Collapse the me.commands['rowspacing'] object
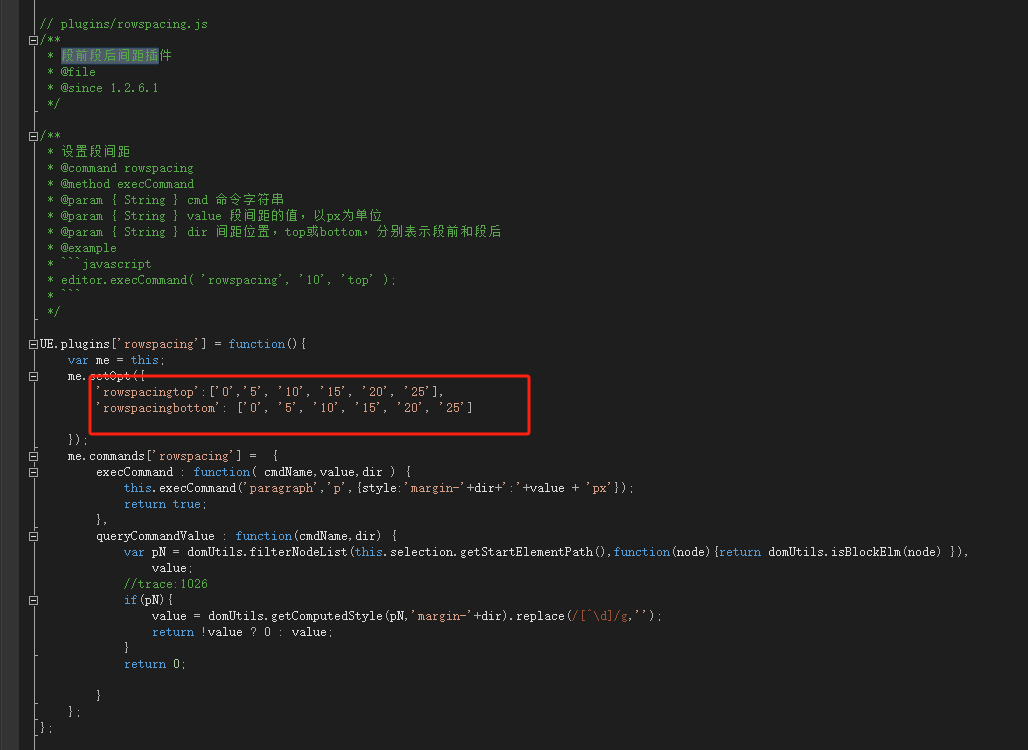Image resolution: width=1028 pixels, height=750 pixels. (33, 456)
